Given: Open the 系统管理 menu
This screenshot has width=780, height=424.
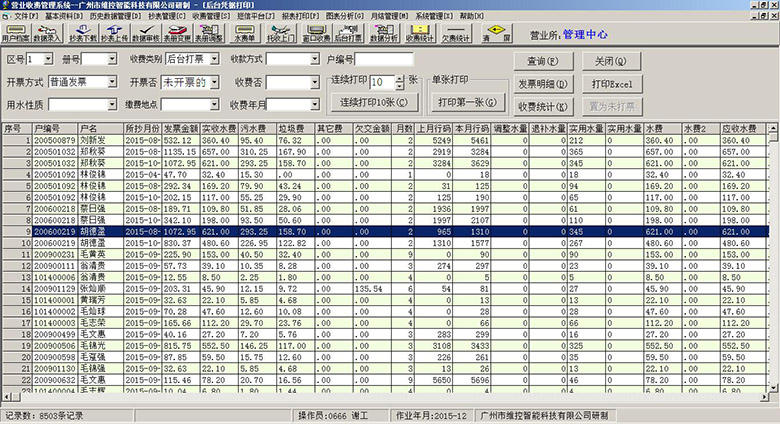Looking at the screenshot, I should pyautogui.click(x=434, y=16).
